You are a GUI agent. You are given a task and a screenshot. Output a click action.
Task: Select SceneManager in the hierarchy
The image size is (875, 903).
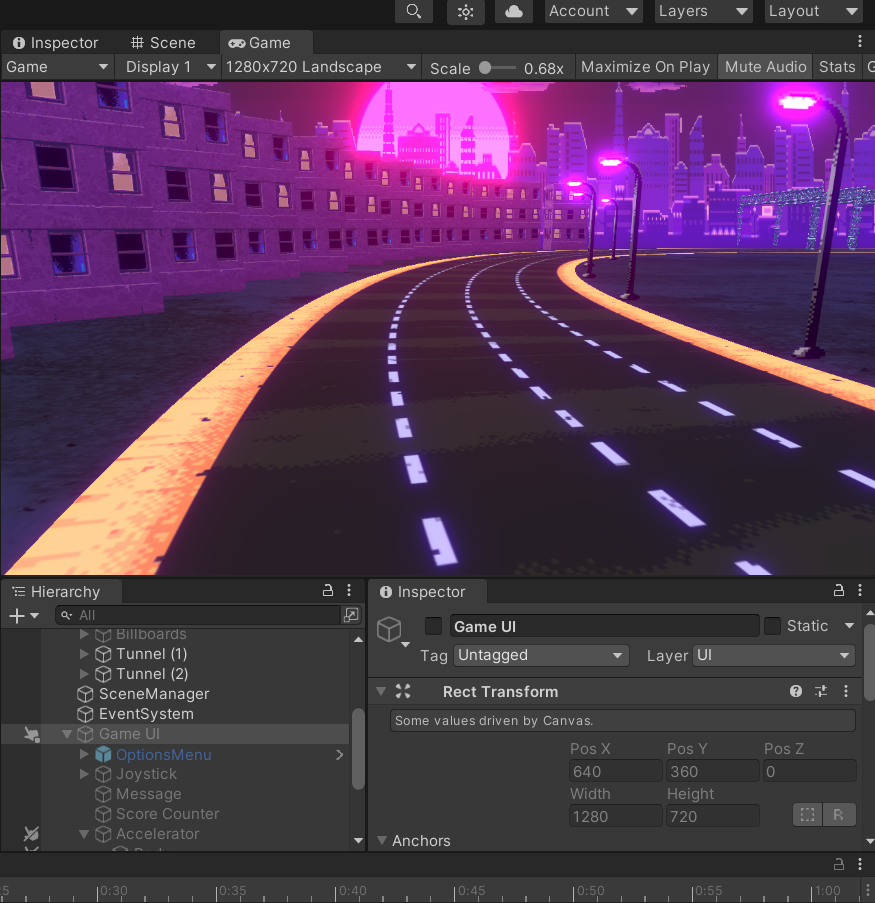click(x=154, y=694)
